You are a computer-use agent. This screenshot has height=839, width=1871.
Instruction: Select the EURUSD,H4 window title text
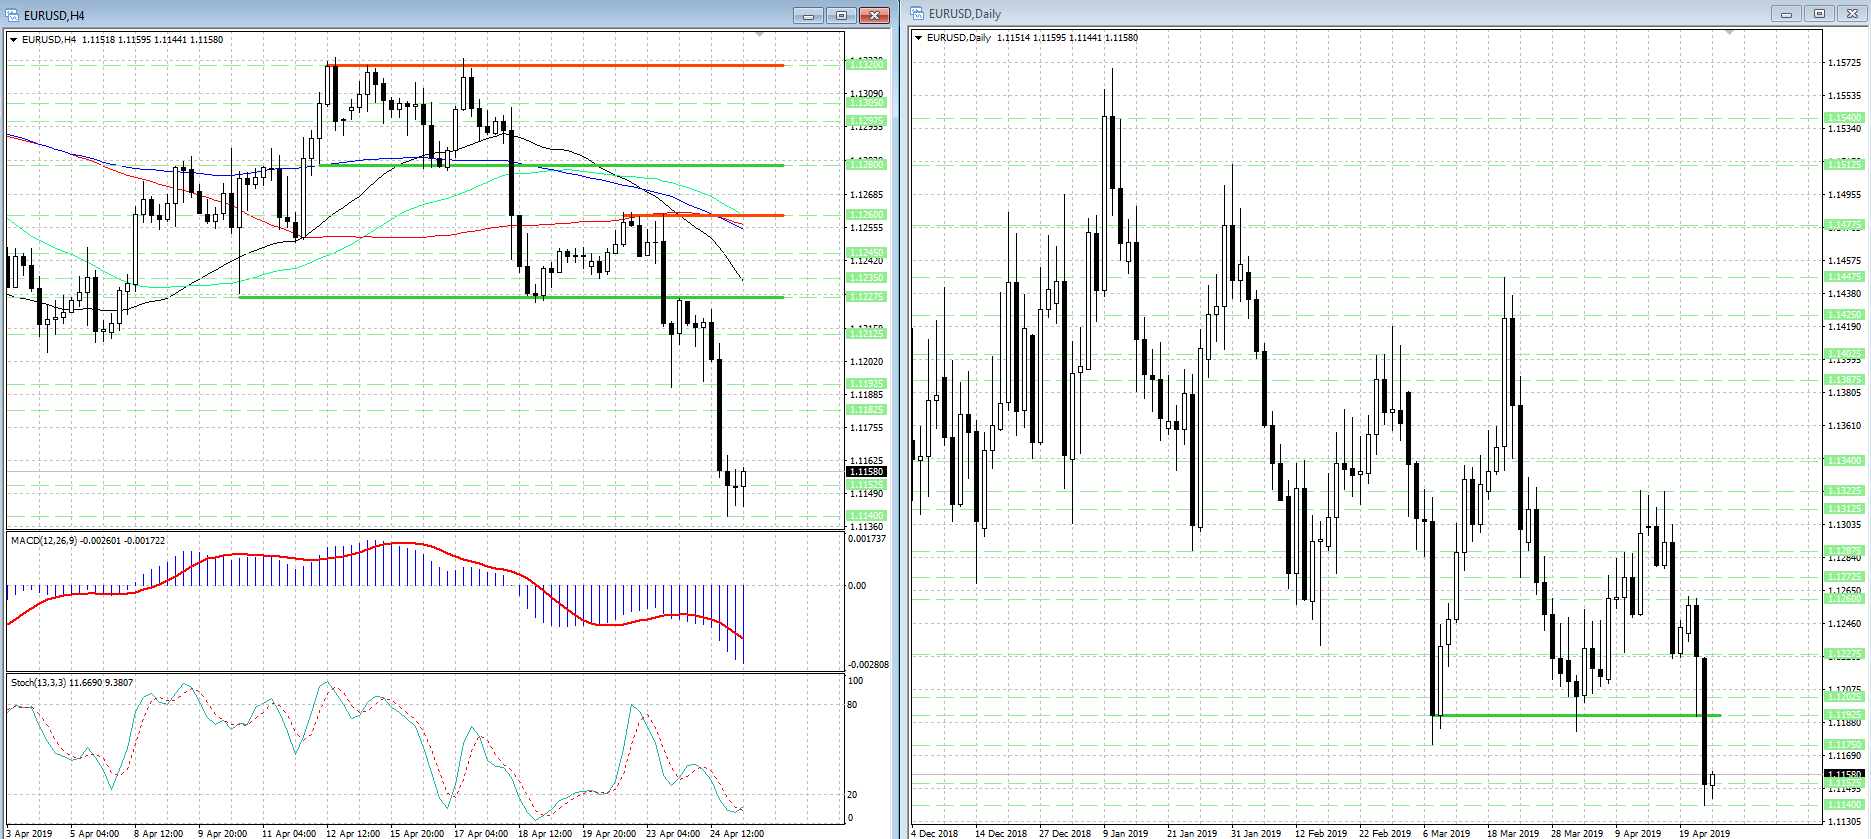coord(54,15)
